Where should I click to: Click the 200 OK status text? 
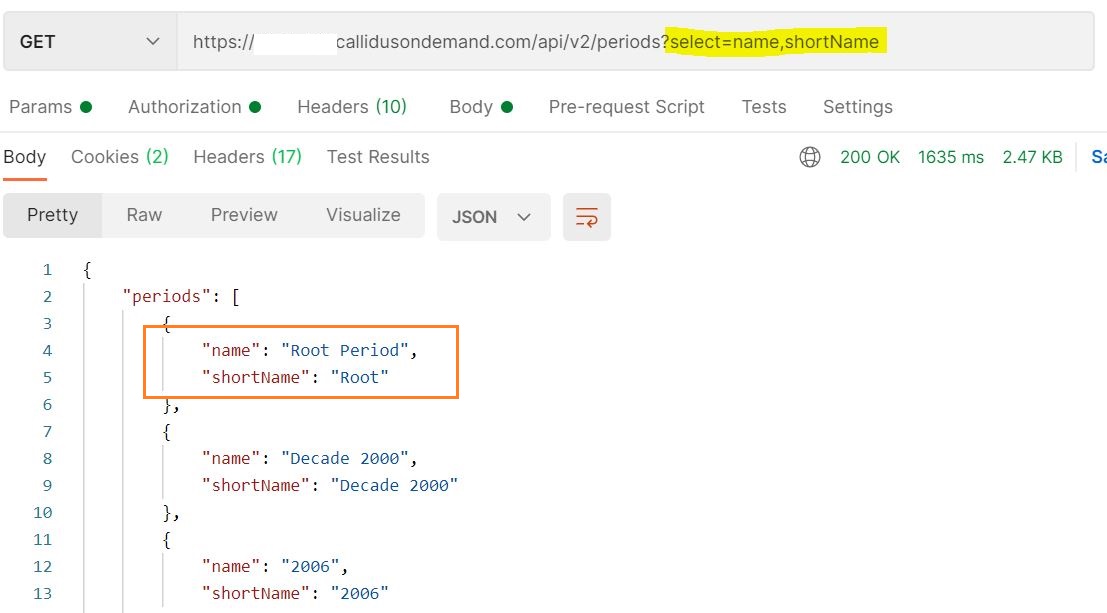point(870,157)
